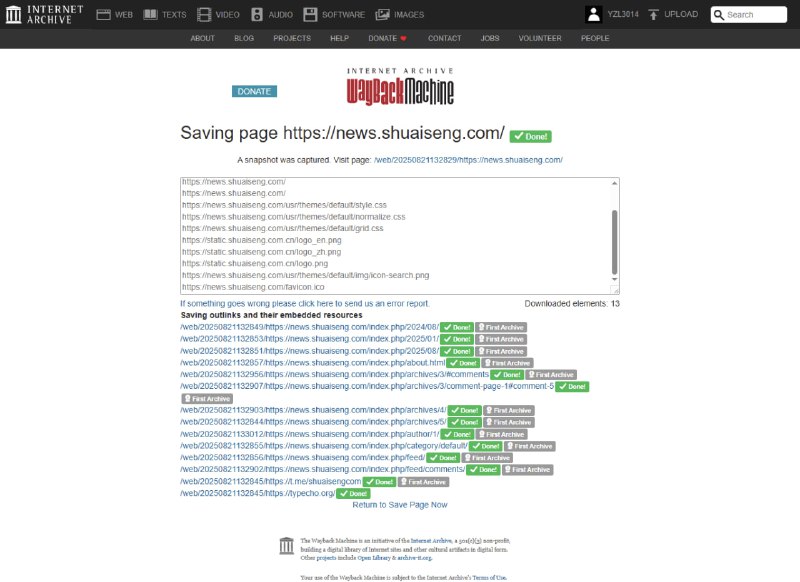Click the Internet Archive logo icon
800x582 pixels.
[x=15, y=14]
